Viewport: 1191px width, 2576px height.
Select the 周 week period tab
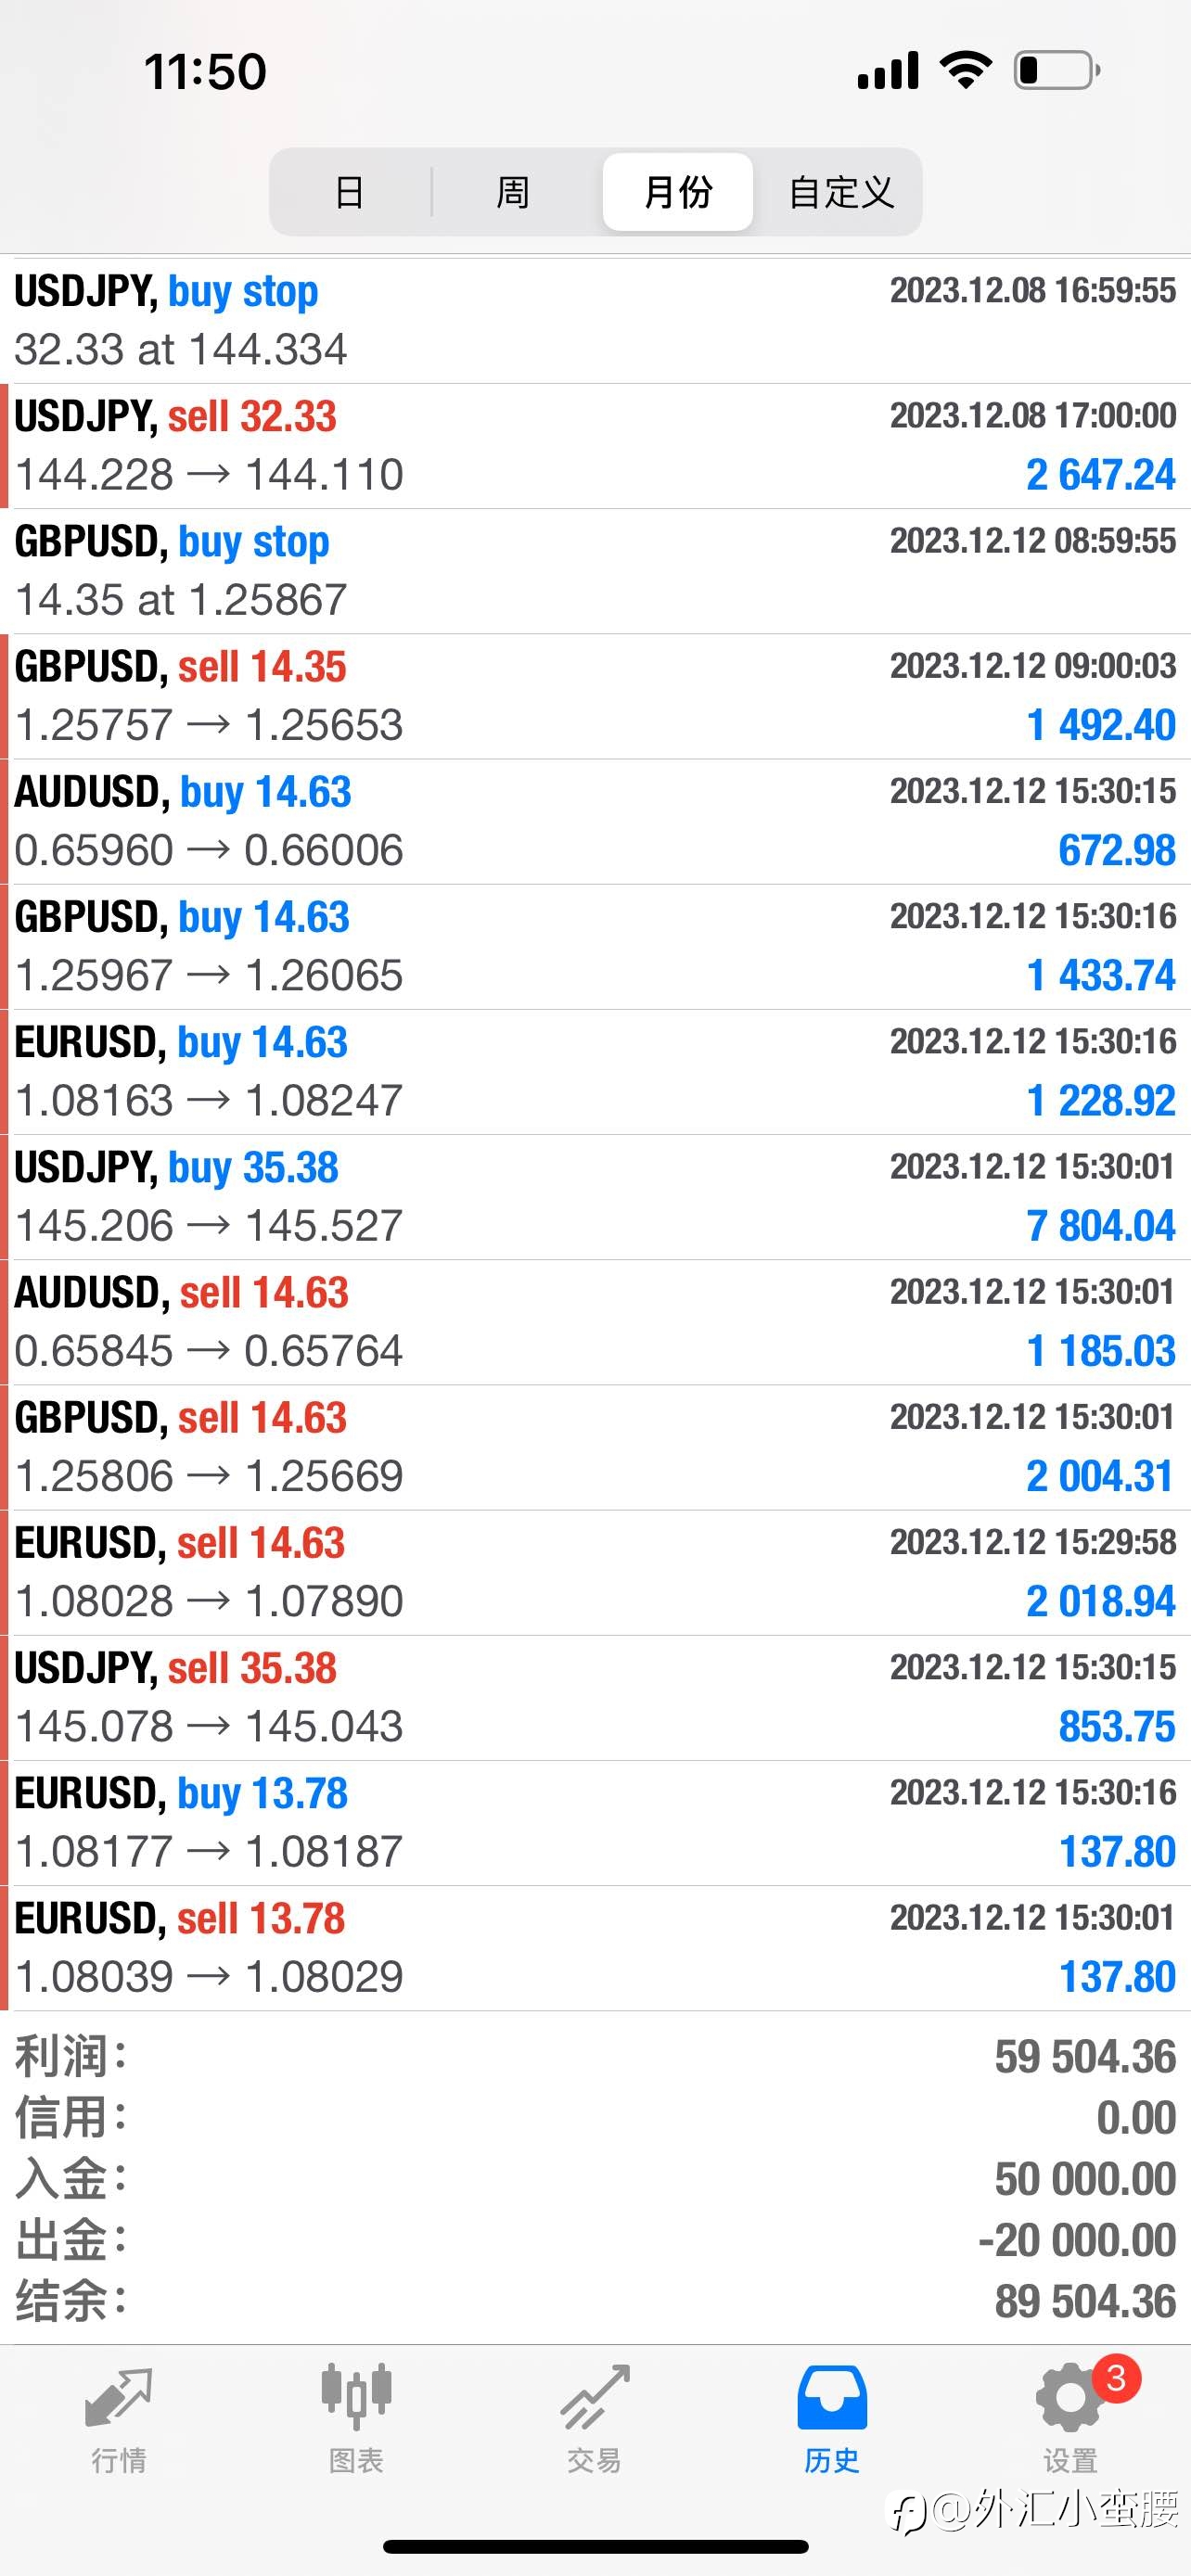click(x=513, y=192)
